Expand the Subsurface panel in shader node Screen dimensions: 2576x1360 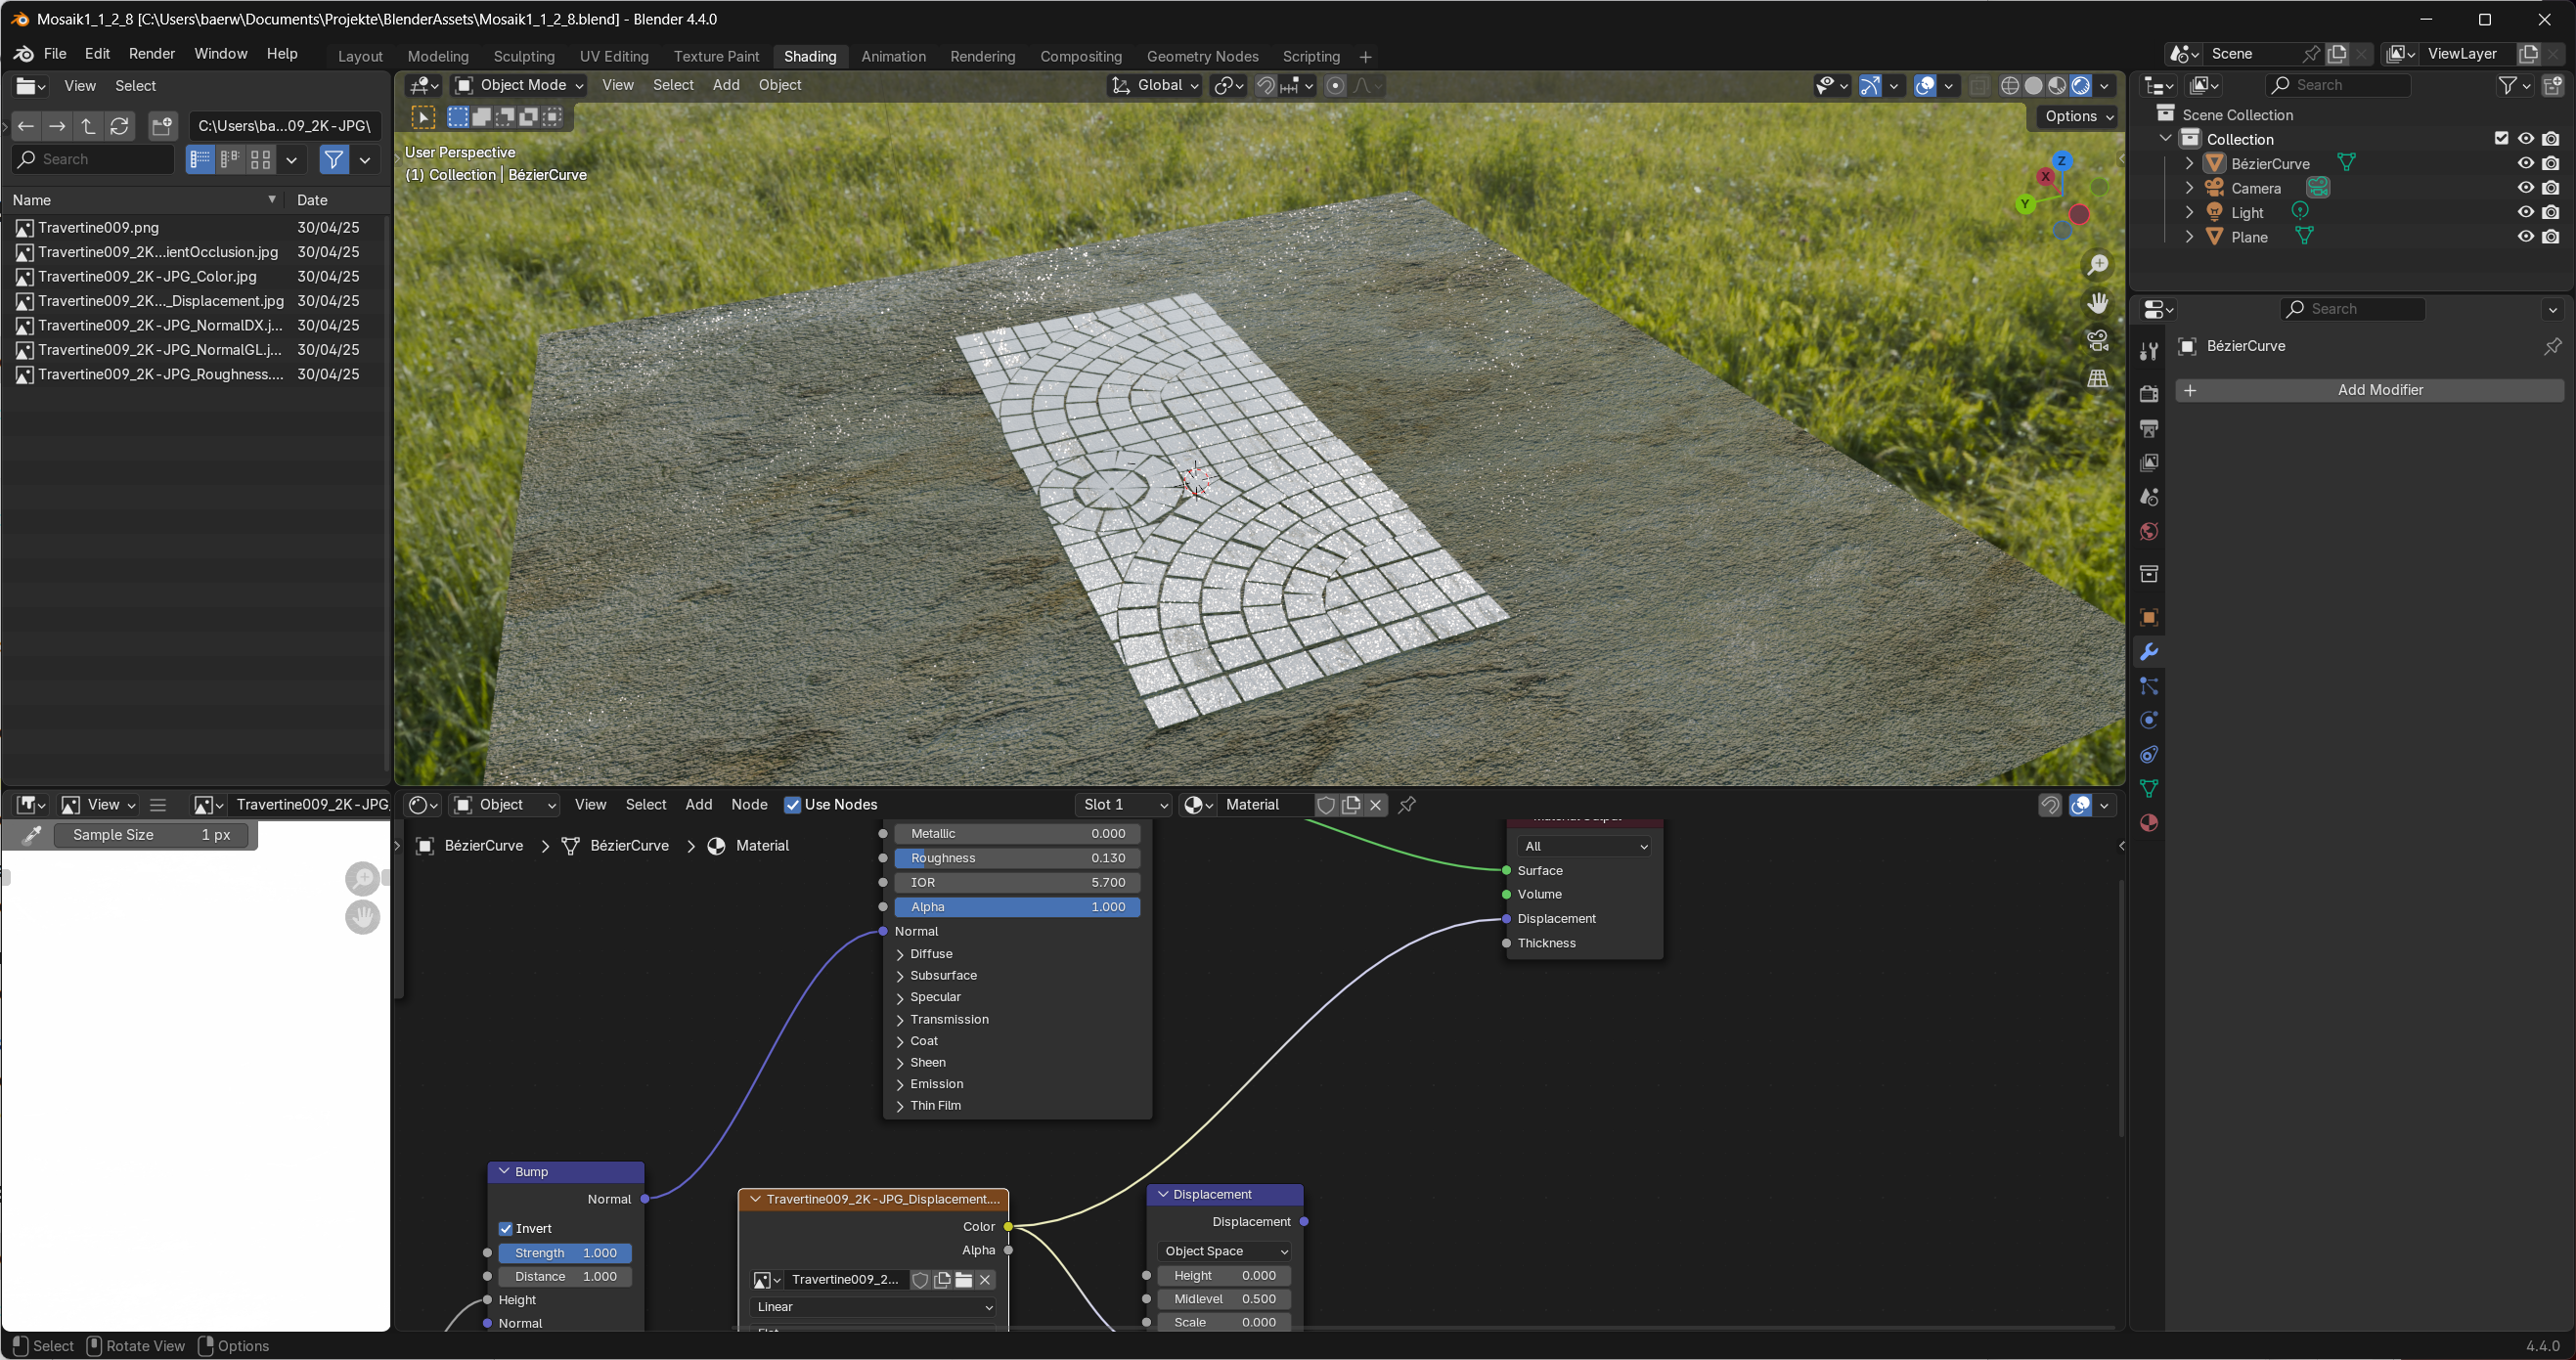tap(942, 975)
